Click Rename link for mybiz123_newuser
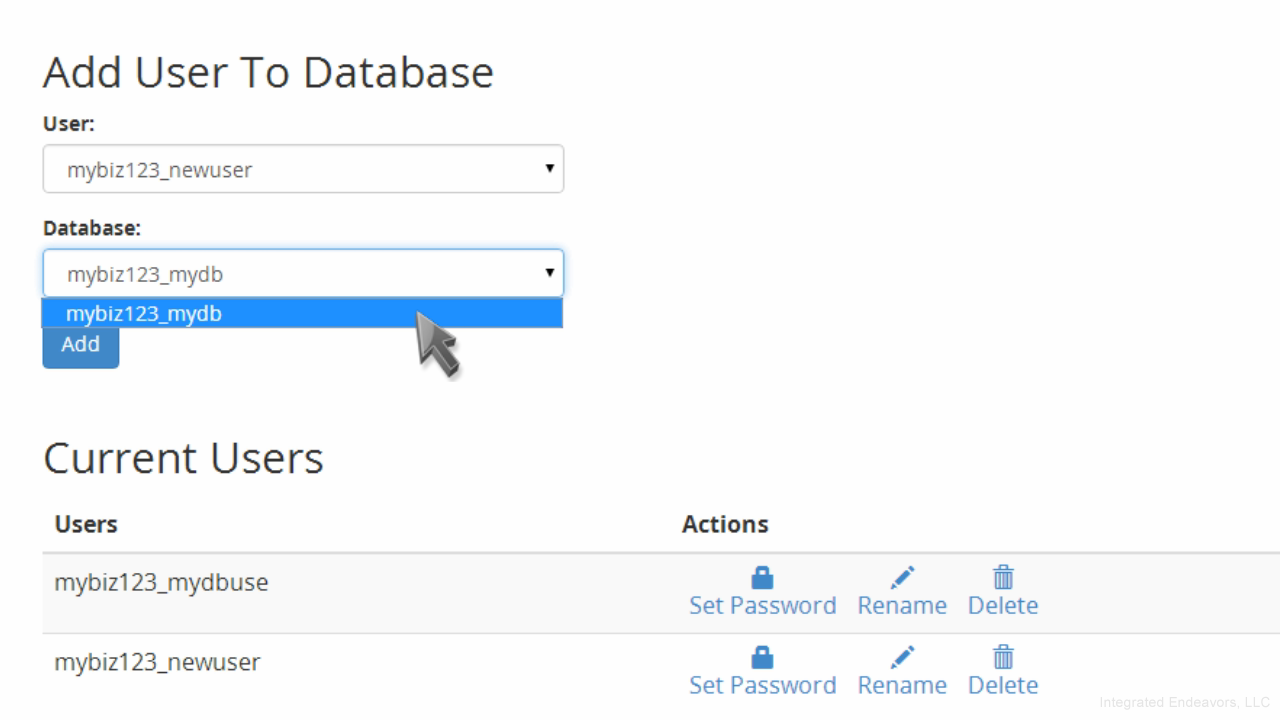The height and width of the screenshot is (720, 1280). point(902,686)
